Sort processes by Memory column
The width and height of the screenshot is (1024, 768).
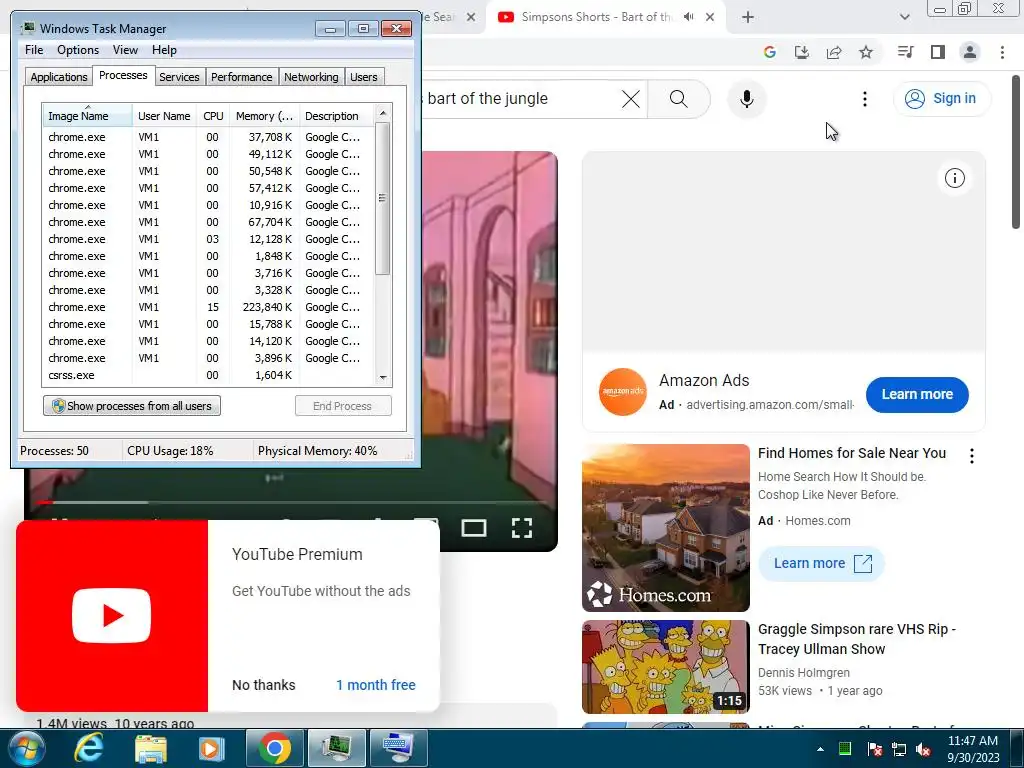(x=264, y=116)
